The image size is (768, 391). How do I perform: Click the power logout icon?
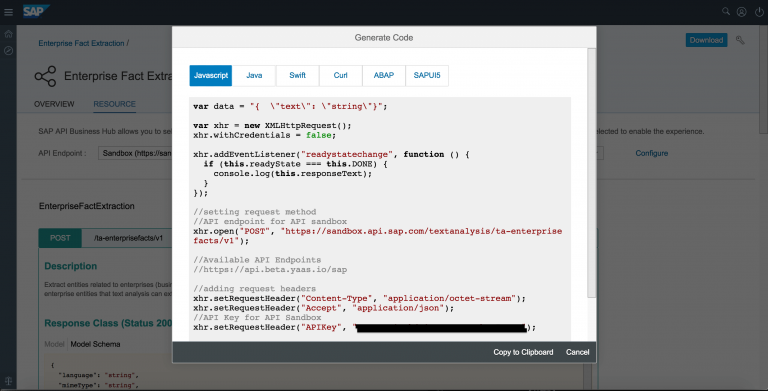click(759, 12)
